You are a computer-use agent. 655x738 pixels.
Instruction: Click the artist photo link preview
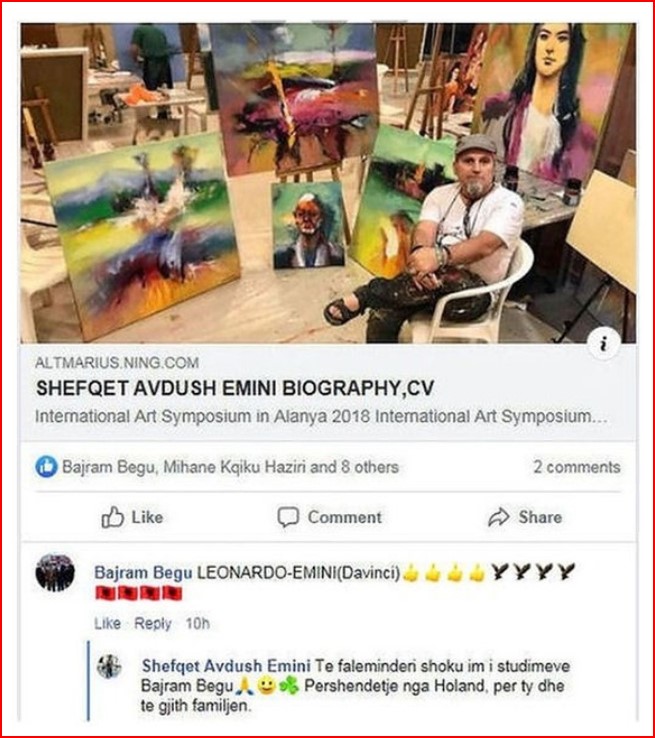328,183
